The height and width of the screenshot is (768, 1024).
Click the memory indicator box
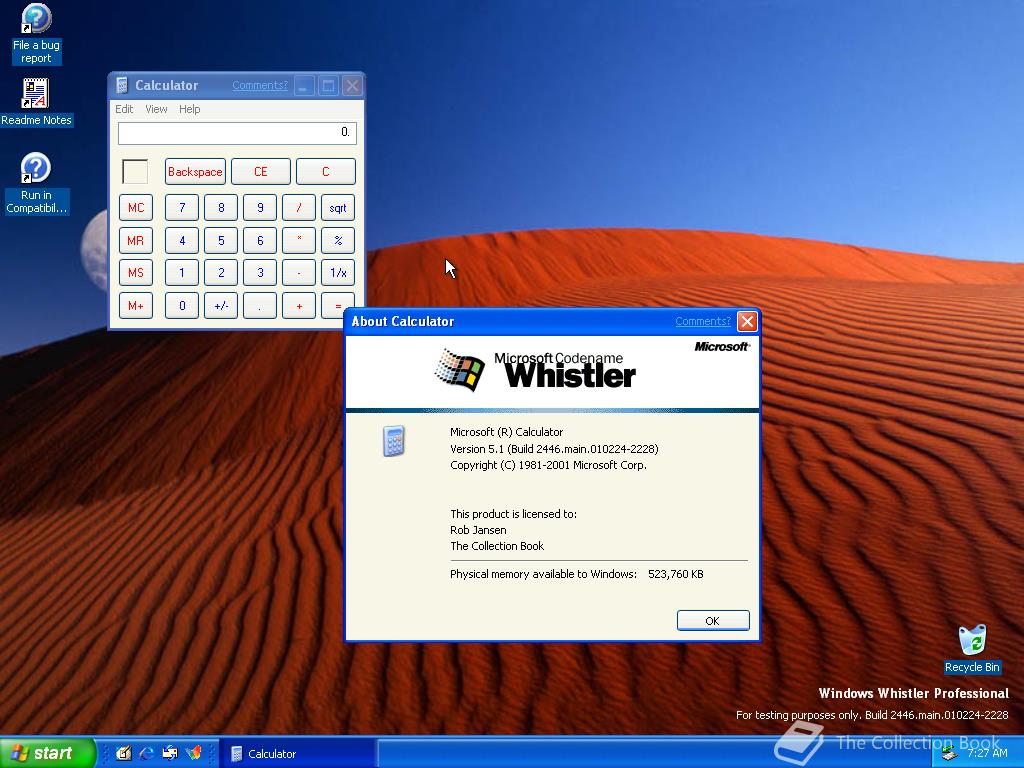pos(135,172)
